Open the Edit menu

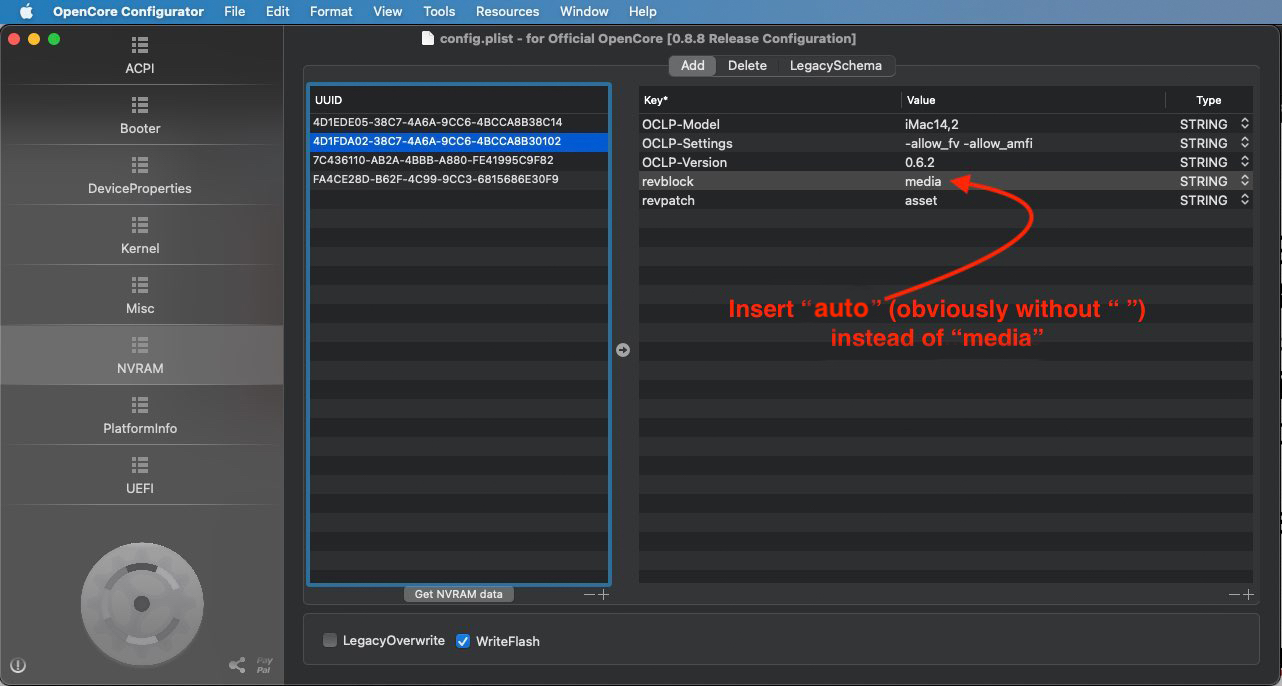tap(278, 12)
